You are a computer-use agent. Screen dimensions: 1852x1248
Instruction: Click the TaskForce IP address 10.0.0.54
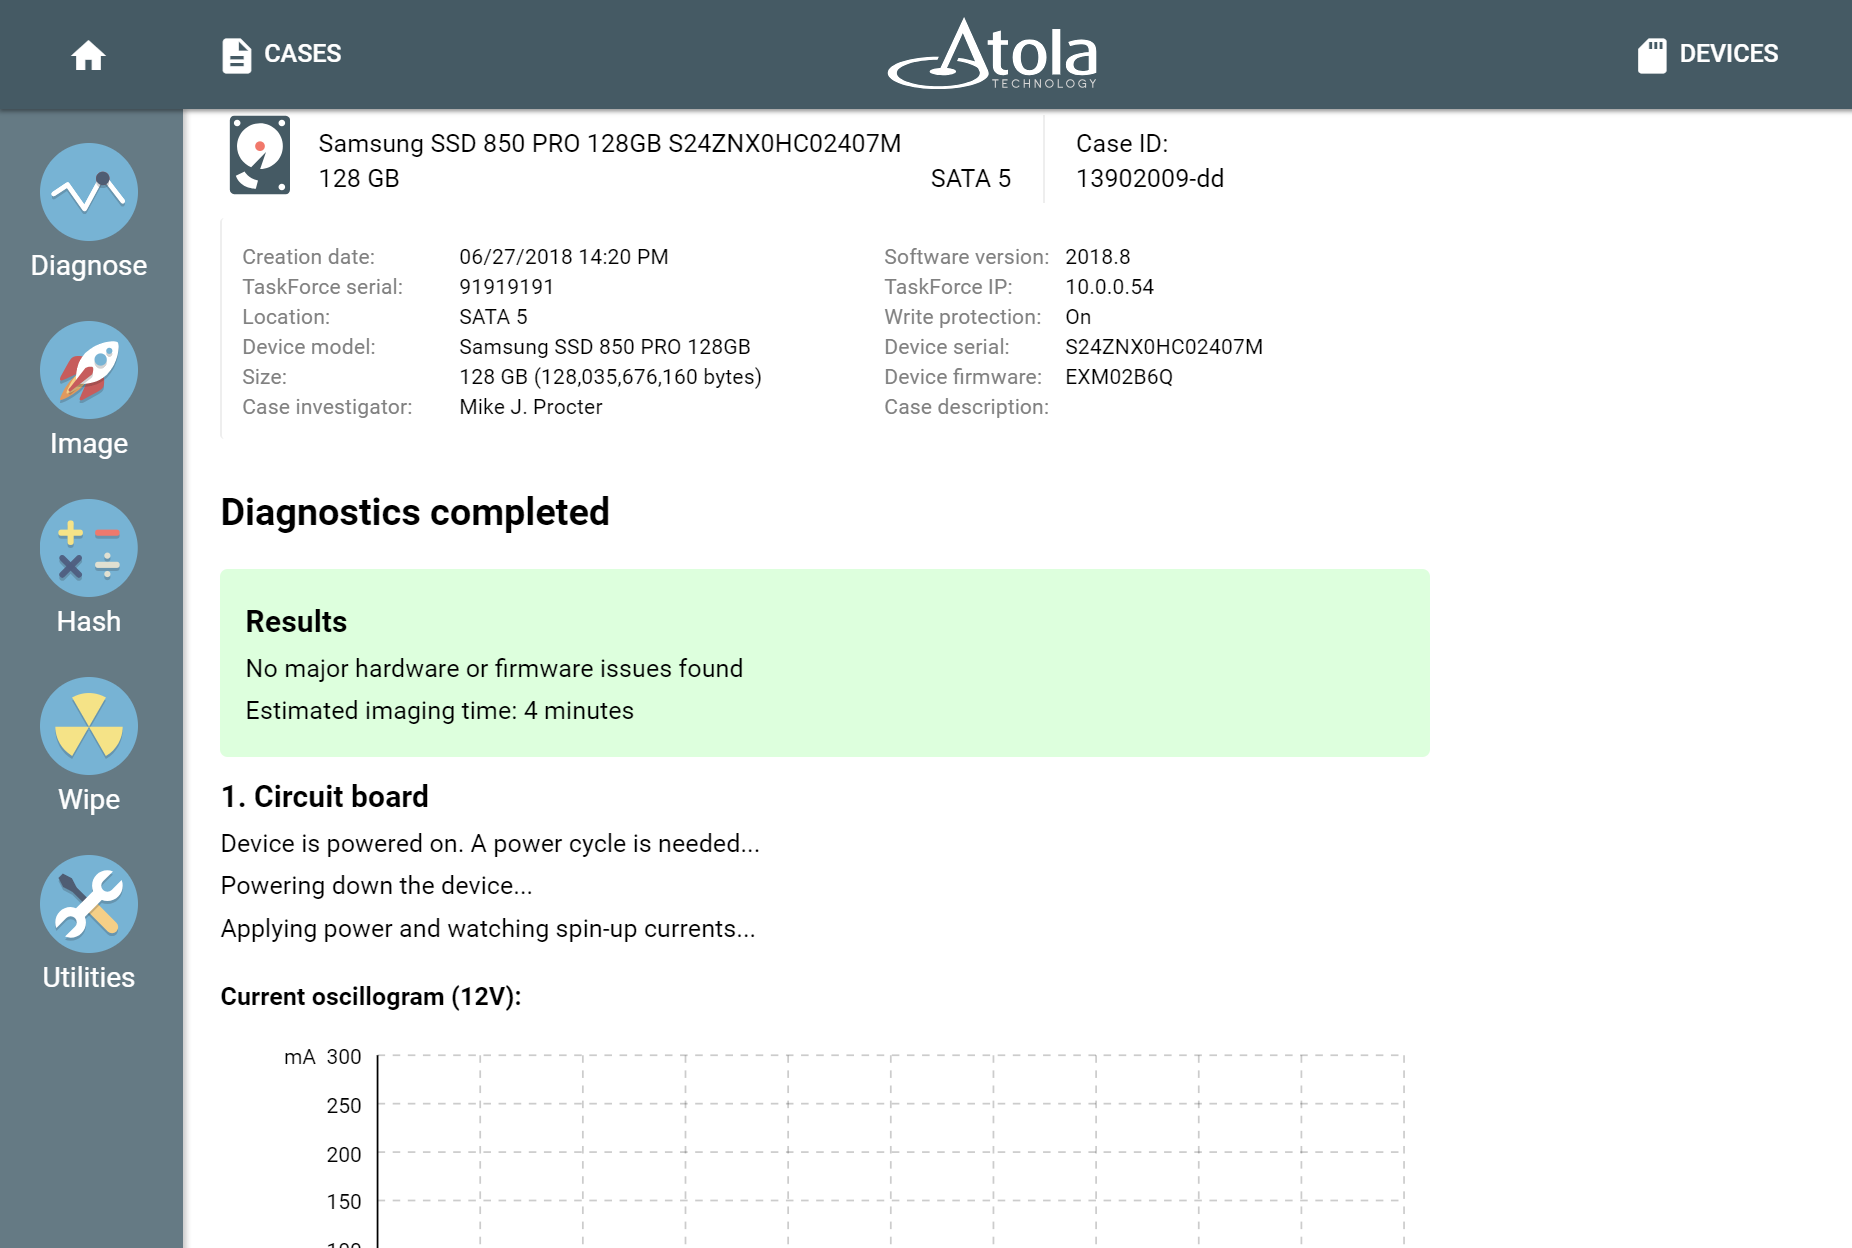click(x=1109, y=286)
